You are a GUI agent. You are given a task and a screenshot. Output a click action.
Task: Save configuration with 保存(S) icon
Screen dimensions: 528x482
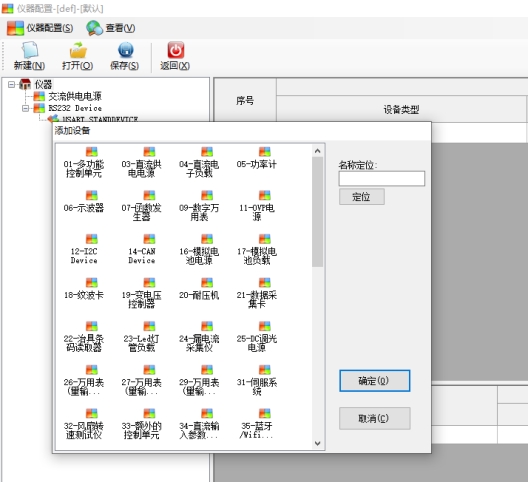tap(126, 51)
